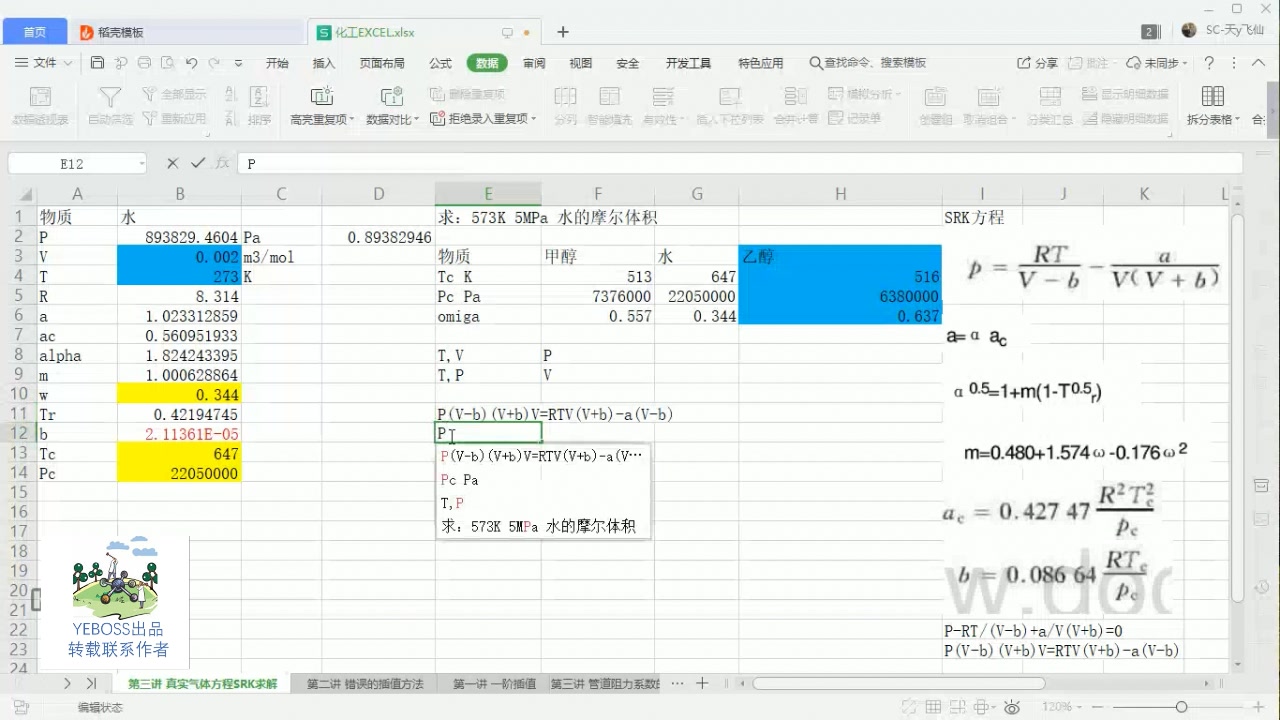This screenshot has width=1280, height=720.
Task: Open the 开发工具 ribbon tab
Action: [688, 63]
